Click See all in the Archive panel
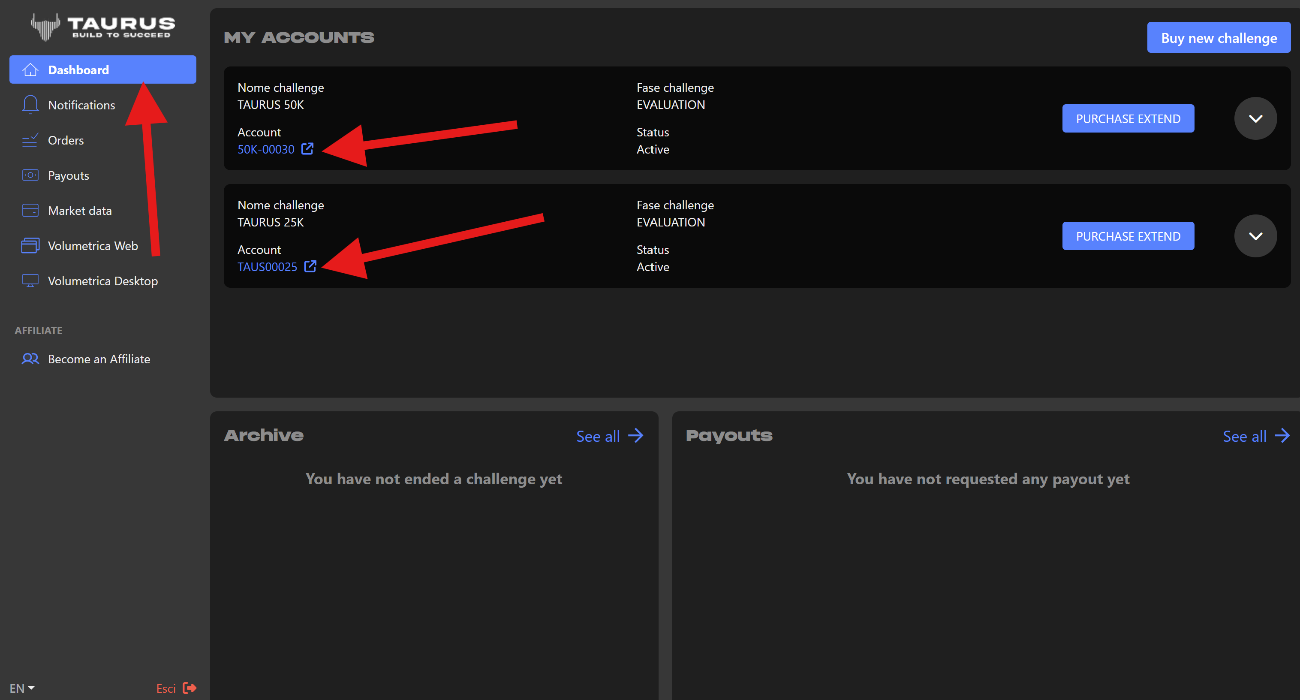 pyautogui.click(x=598, y=436)
